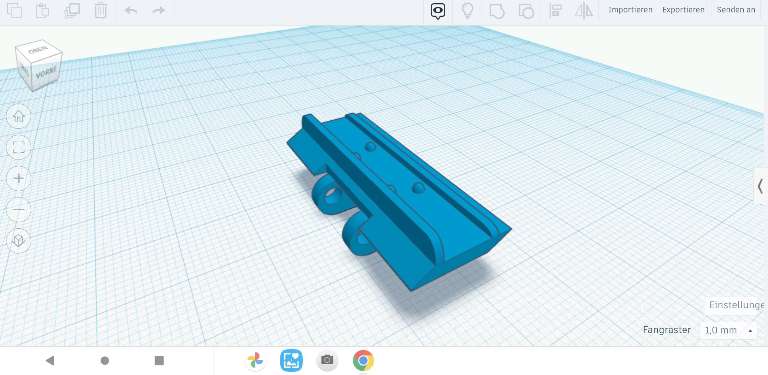Viewport: 768px width, 375px height.
Task: Group shapes using the group icon
Action: point(497,11)
